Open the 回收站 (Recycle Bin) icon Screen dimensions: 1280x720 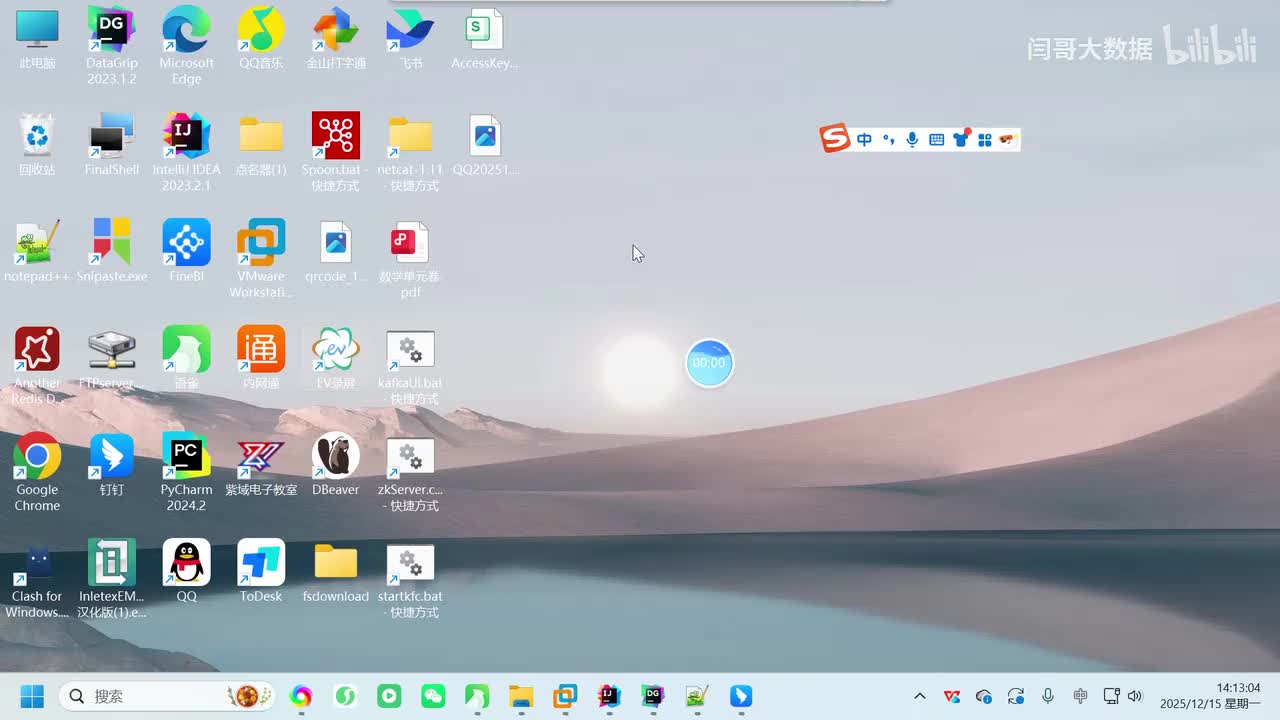tap(37, 144)
